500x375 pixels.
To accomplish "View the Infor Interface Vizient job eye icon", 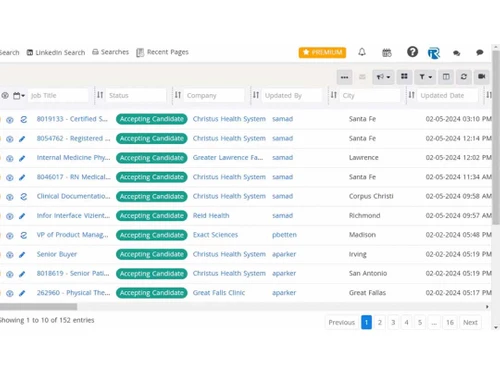I will tap(10, 216).
